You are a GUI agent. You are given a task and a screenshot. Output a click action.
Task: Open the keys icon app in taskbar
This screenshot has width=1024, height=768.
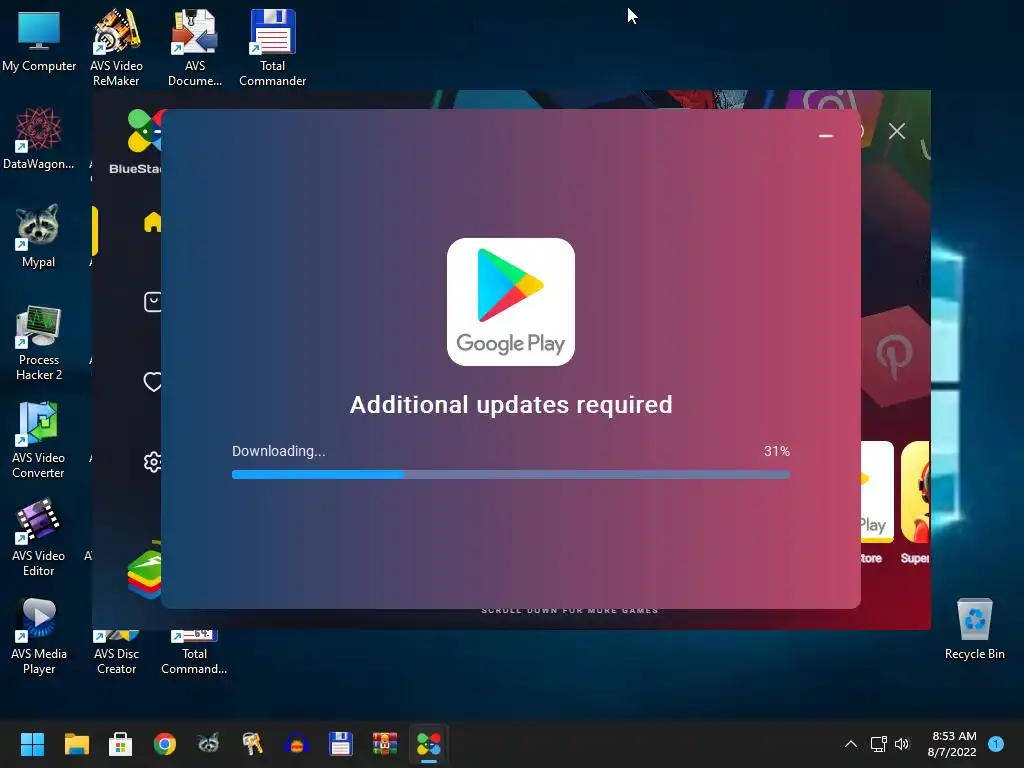pos(253,744)
